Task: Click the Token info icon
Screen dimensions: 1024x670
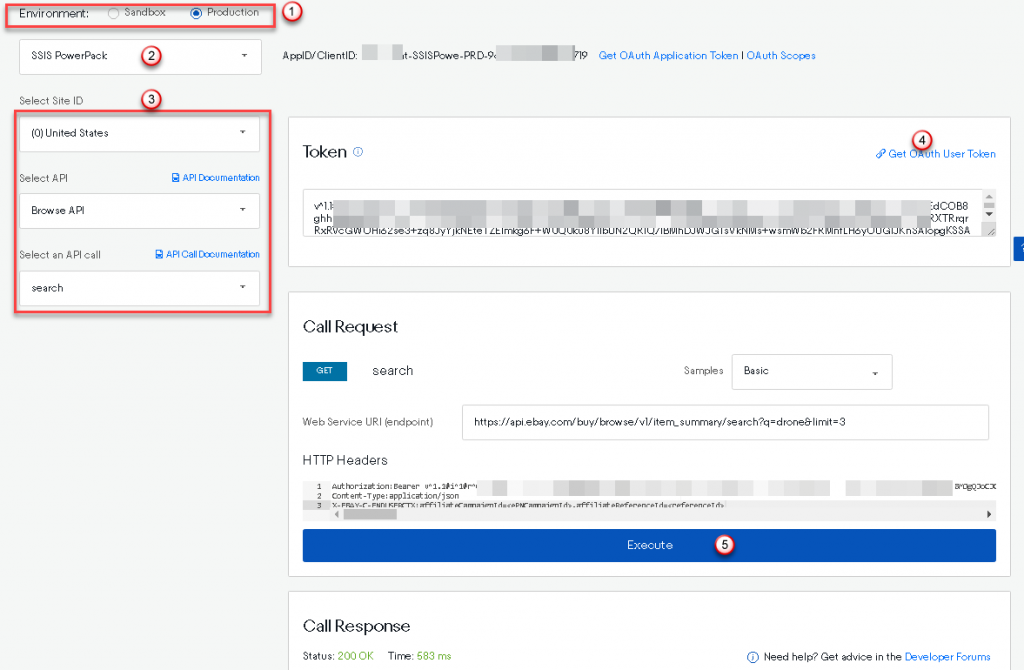Action: 358,151
